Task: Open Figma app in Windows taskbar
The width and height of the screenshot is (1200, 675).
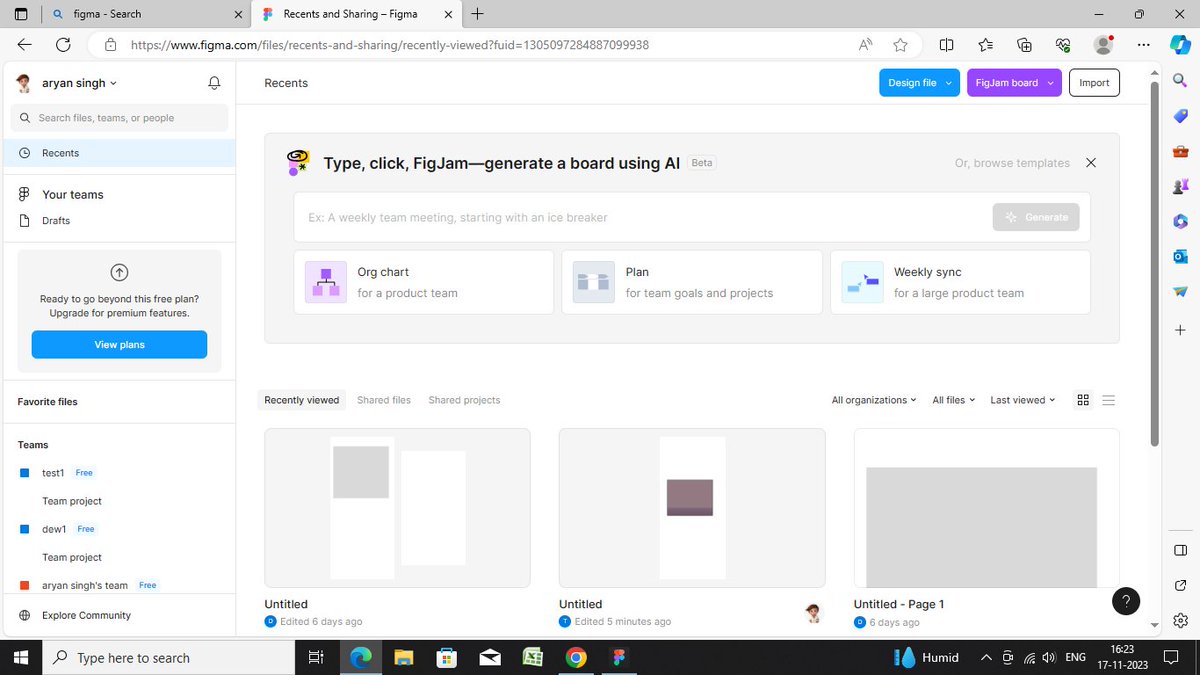Action: pos(619,658)
